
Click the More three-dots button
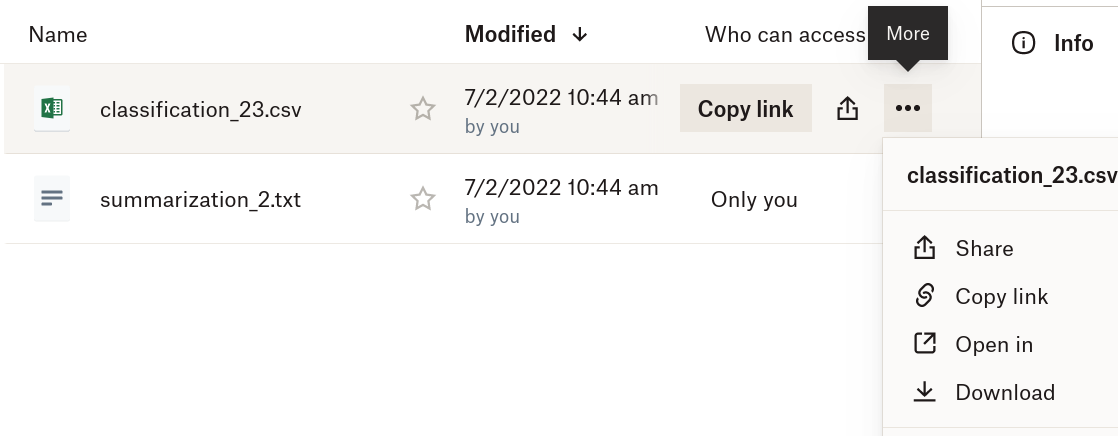click(907, 108)
